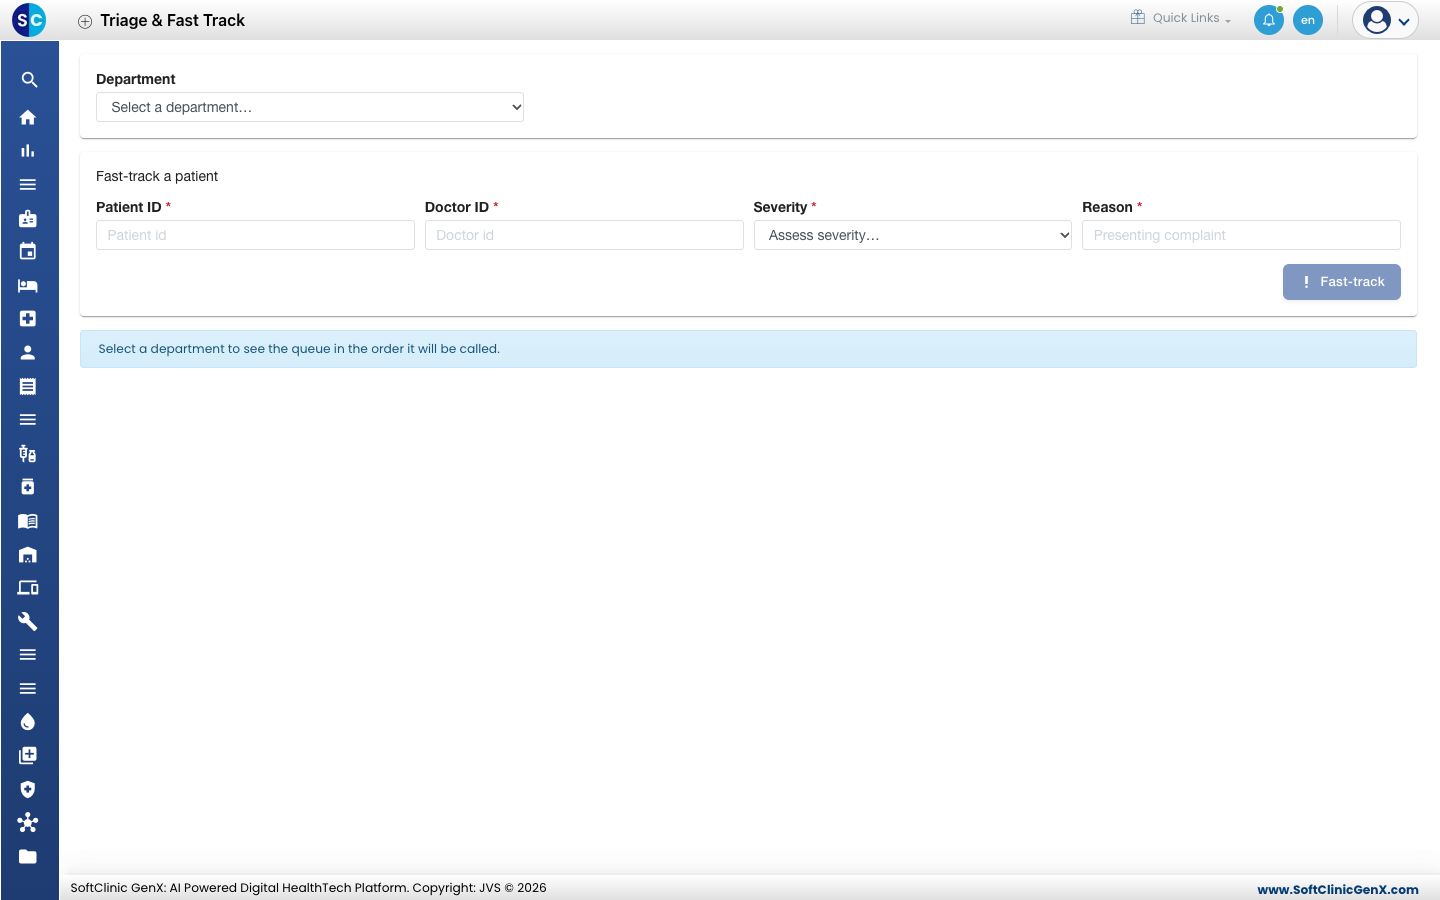
Task: Open the folder icon in sidebar
Action: coord(28,857)
